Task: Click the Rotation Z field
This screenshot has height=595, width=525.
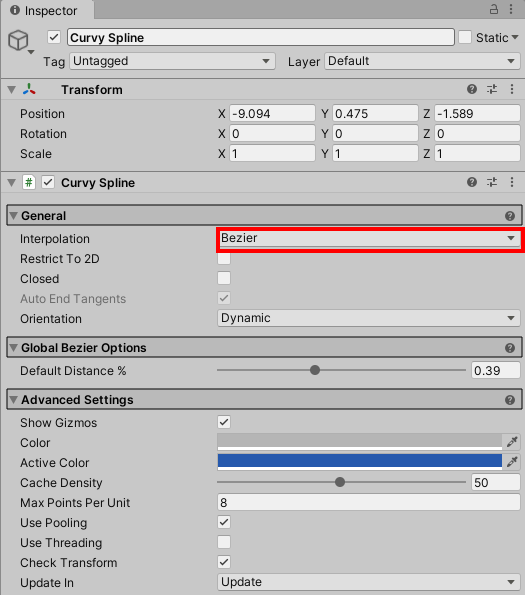Action: (477, 134)
